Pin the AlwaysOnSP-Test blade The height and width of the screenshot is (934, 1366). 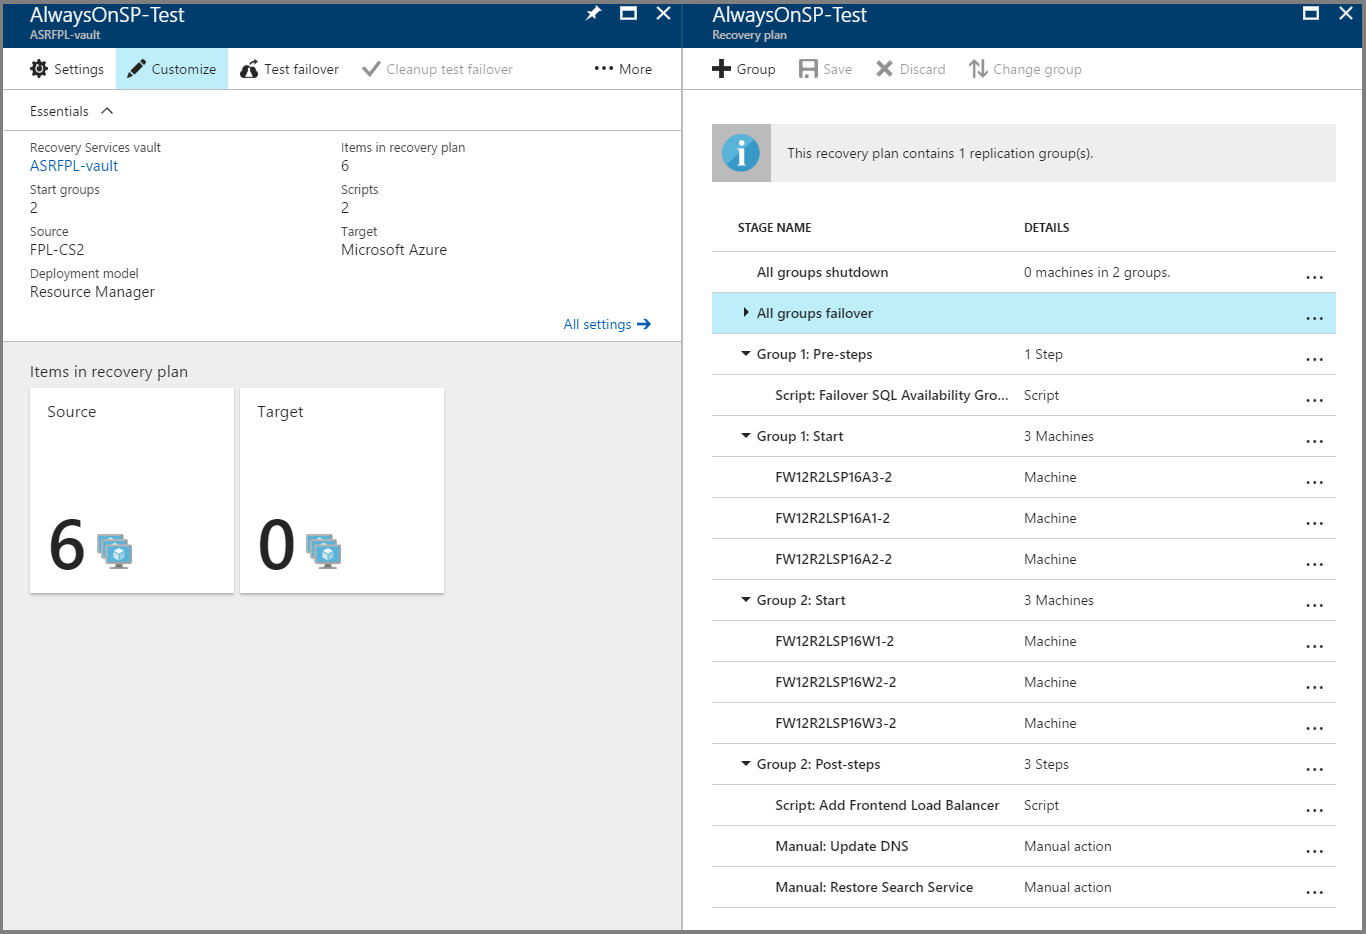pyautogui.click(x=593, y=13)
